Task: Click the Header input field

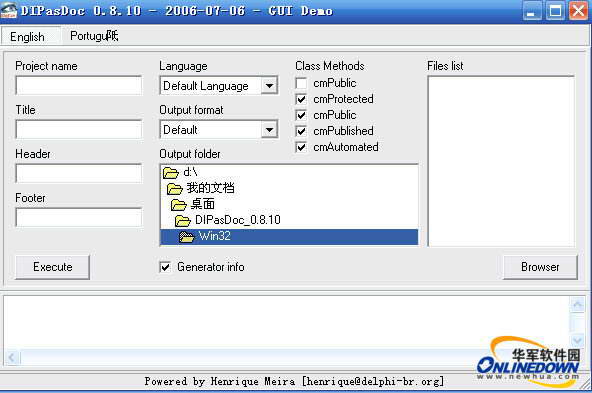Action: [79, 173]
